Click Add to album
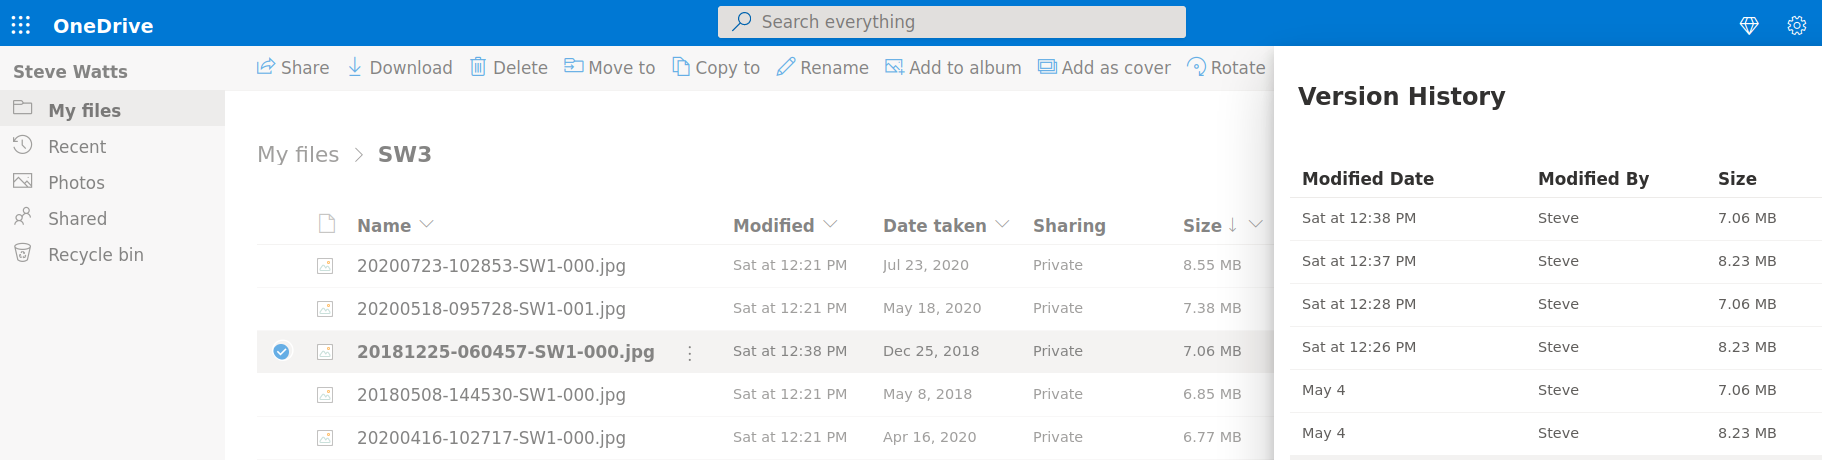Viewport: 1822px width, 460px height. click(x=953, y=67)
